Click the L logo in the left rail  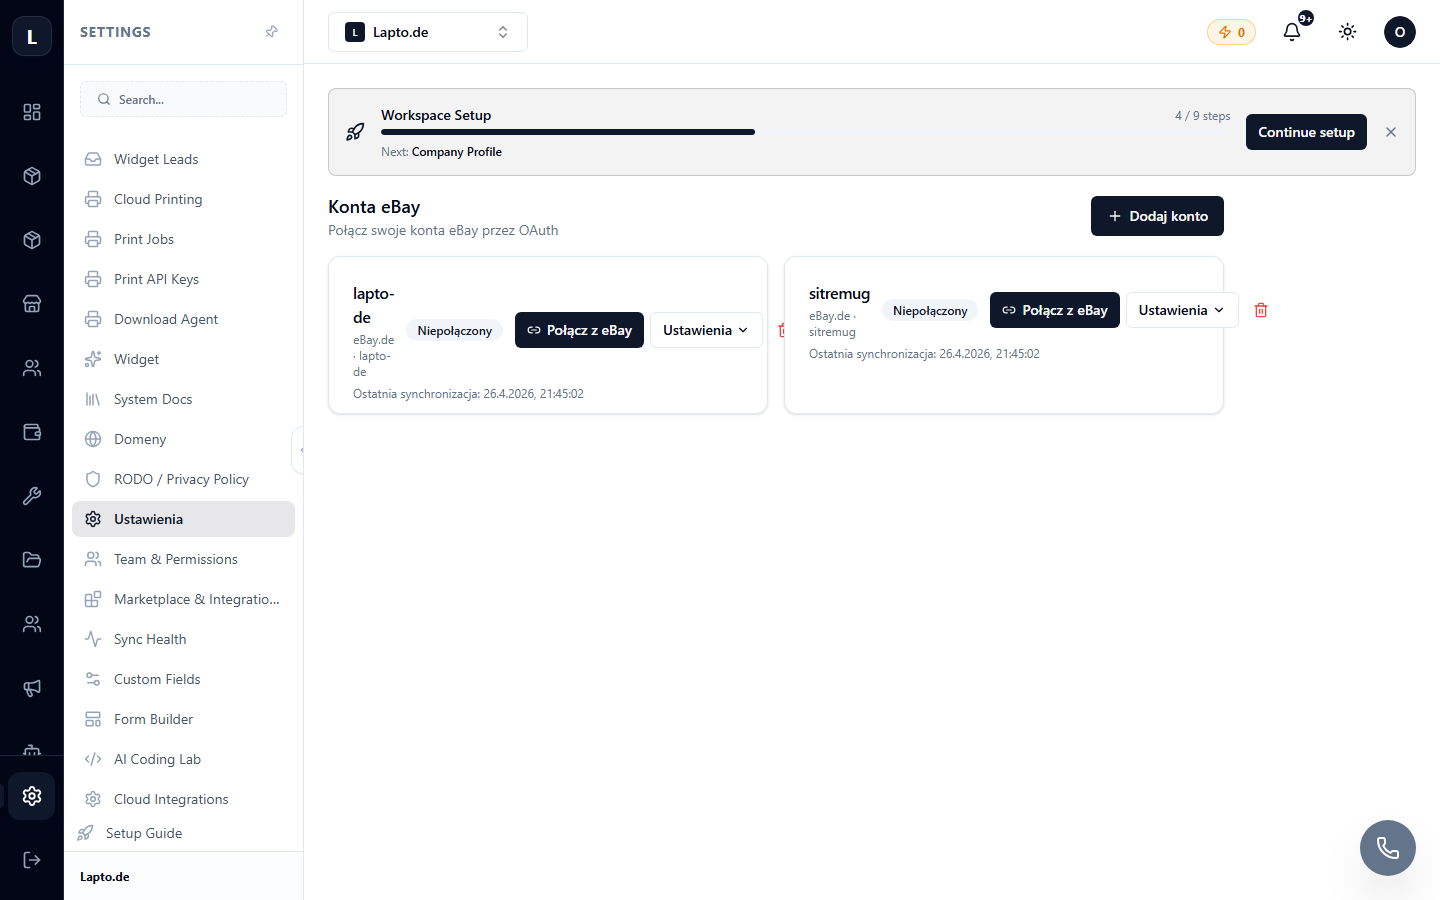pos(32,37)
